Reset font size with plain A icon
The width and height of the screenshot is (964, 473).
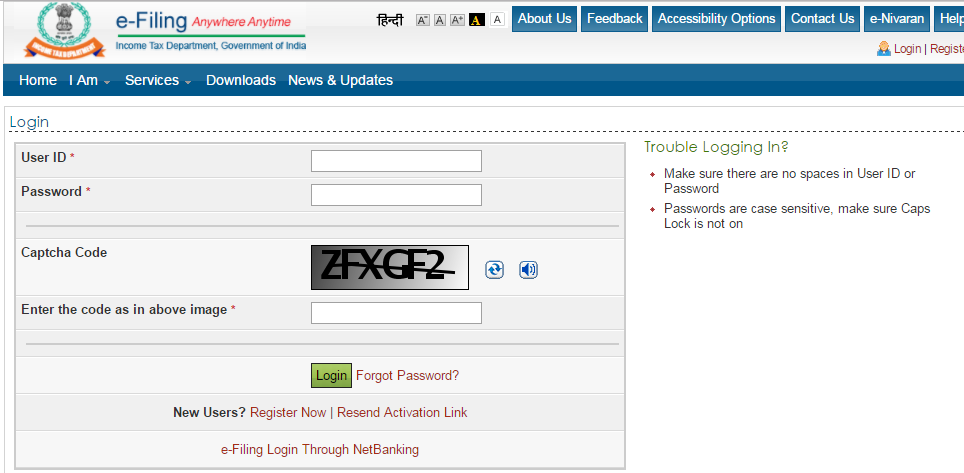tap(440, 20)
